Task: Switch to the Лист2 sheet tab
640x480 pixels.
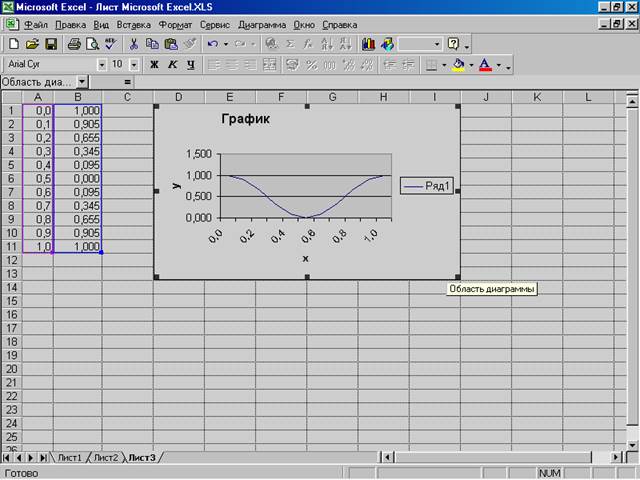Action: pos(106,458)
